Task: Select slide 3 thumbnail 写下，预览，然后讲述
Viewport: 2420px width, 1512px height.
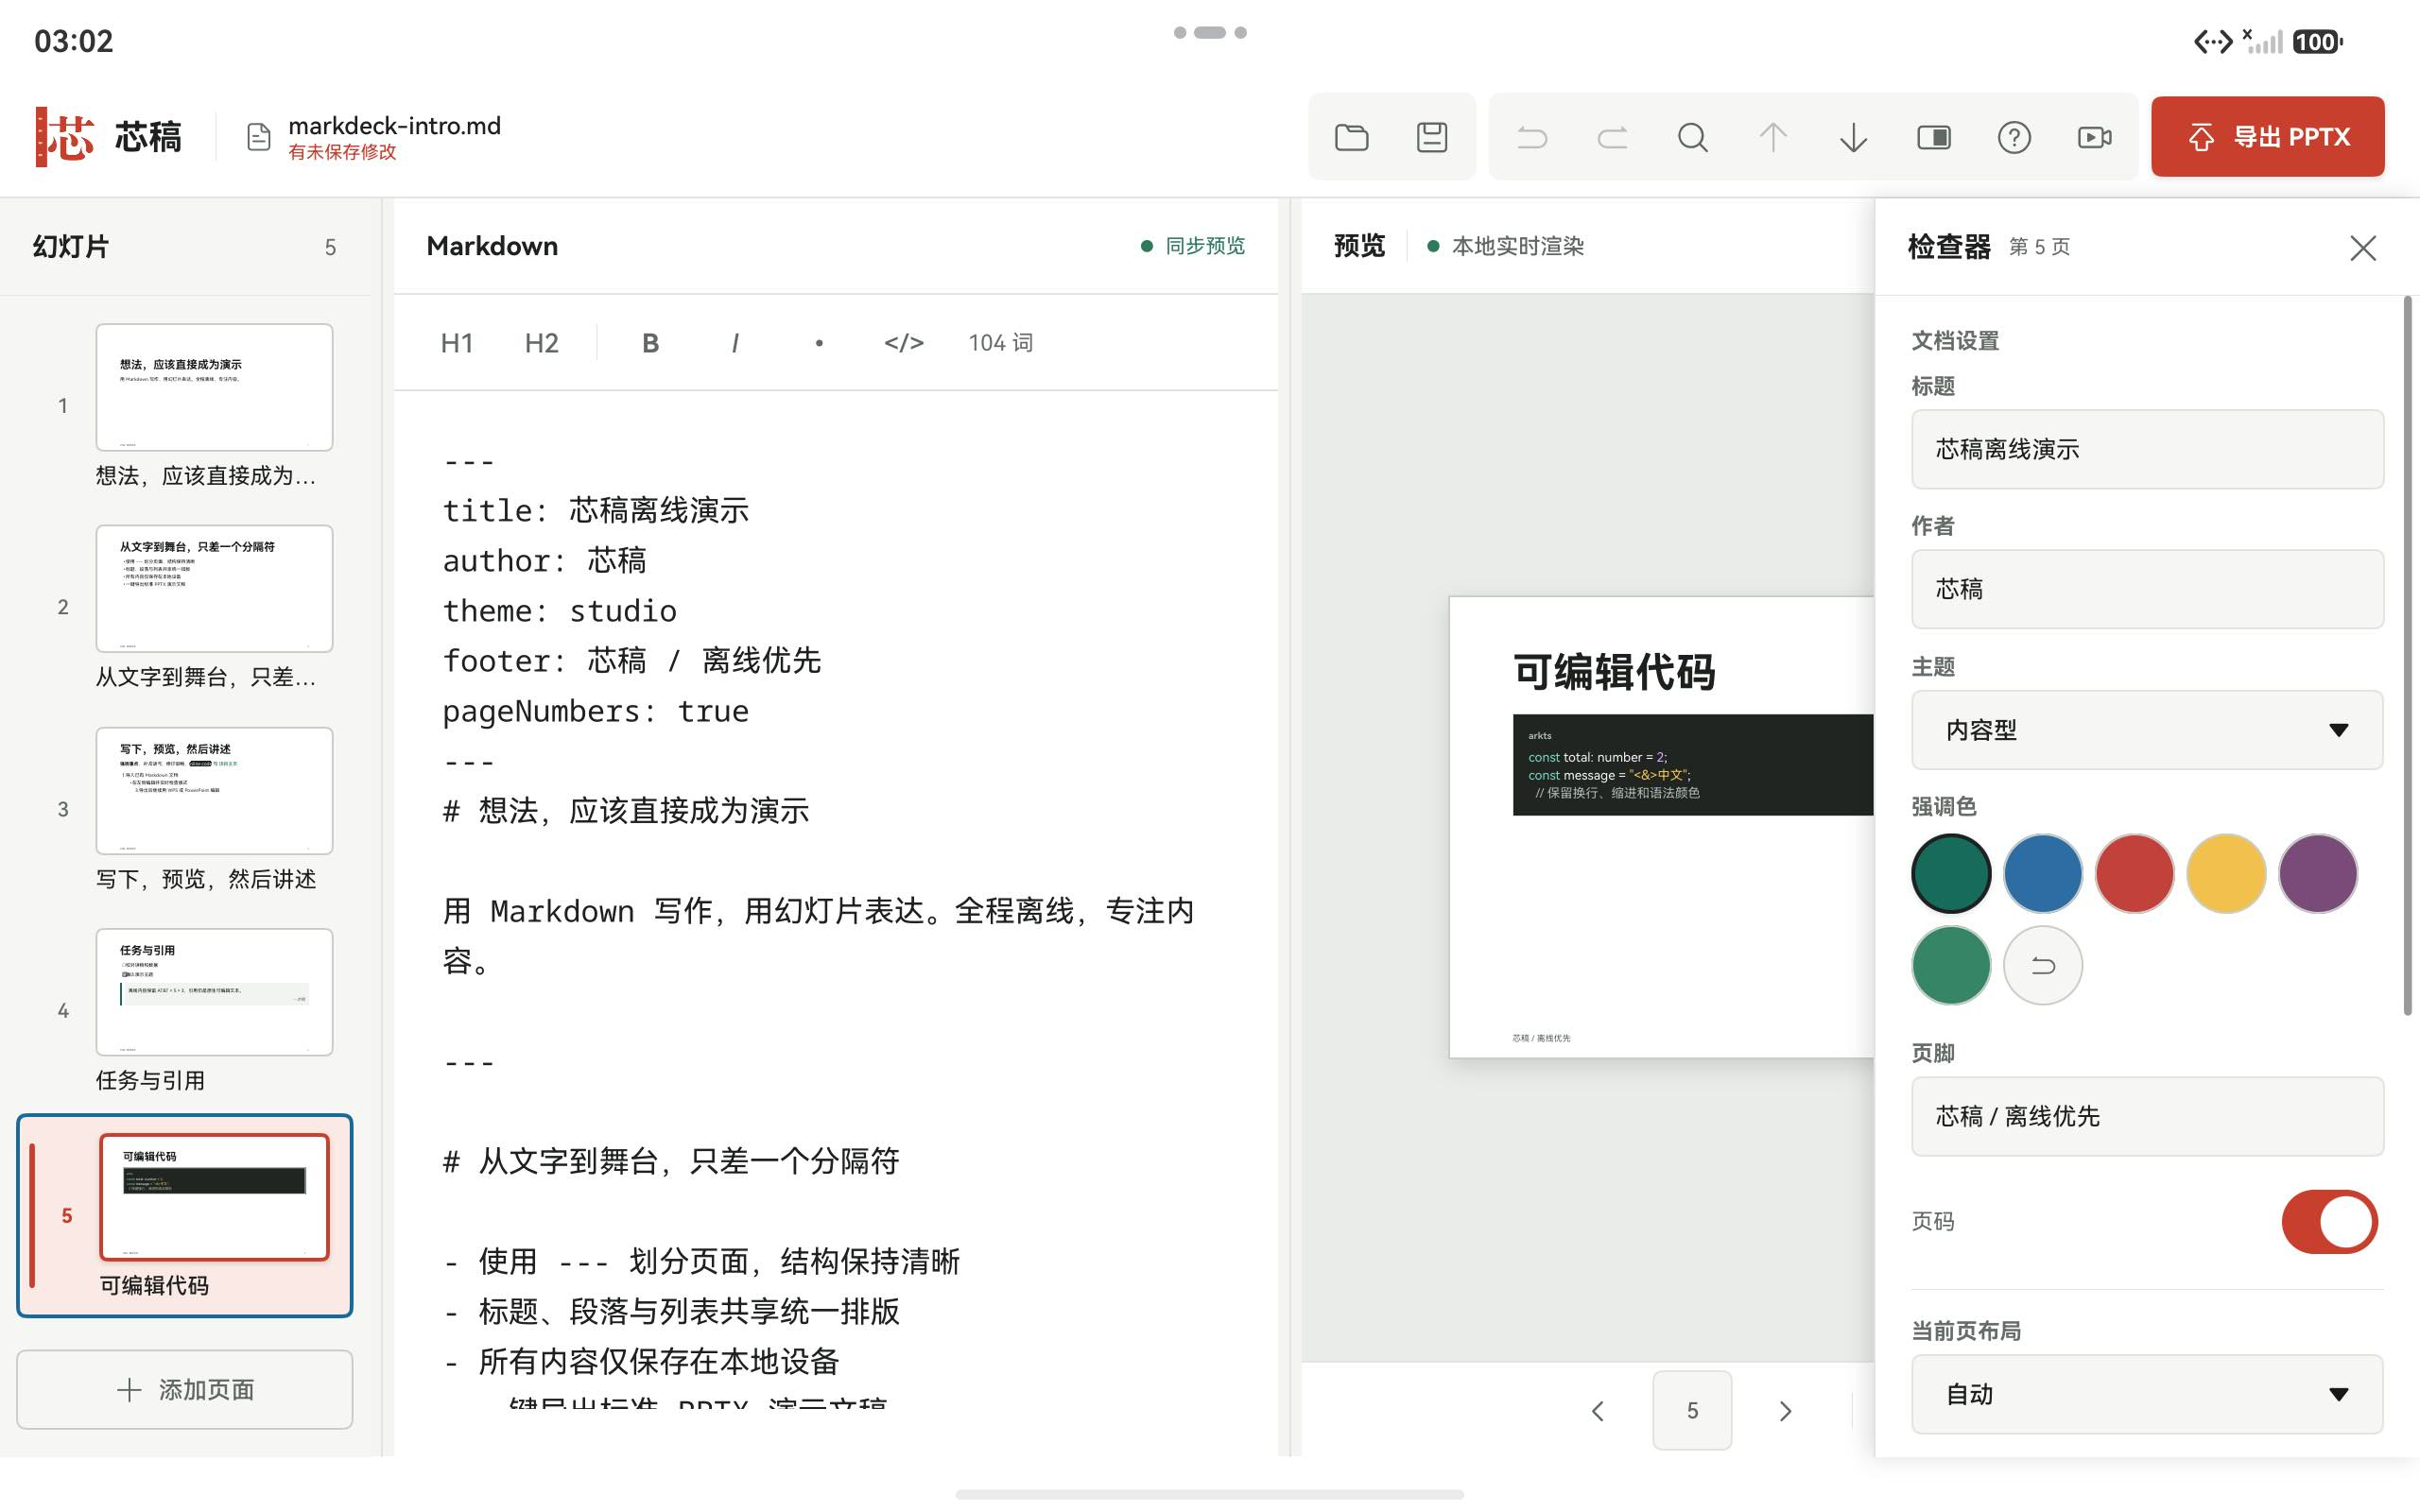Action: click(x=214, y=791)
